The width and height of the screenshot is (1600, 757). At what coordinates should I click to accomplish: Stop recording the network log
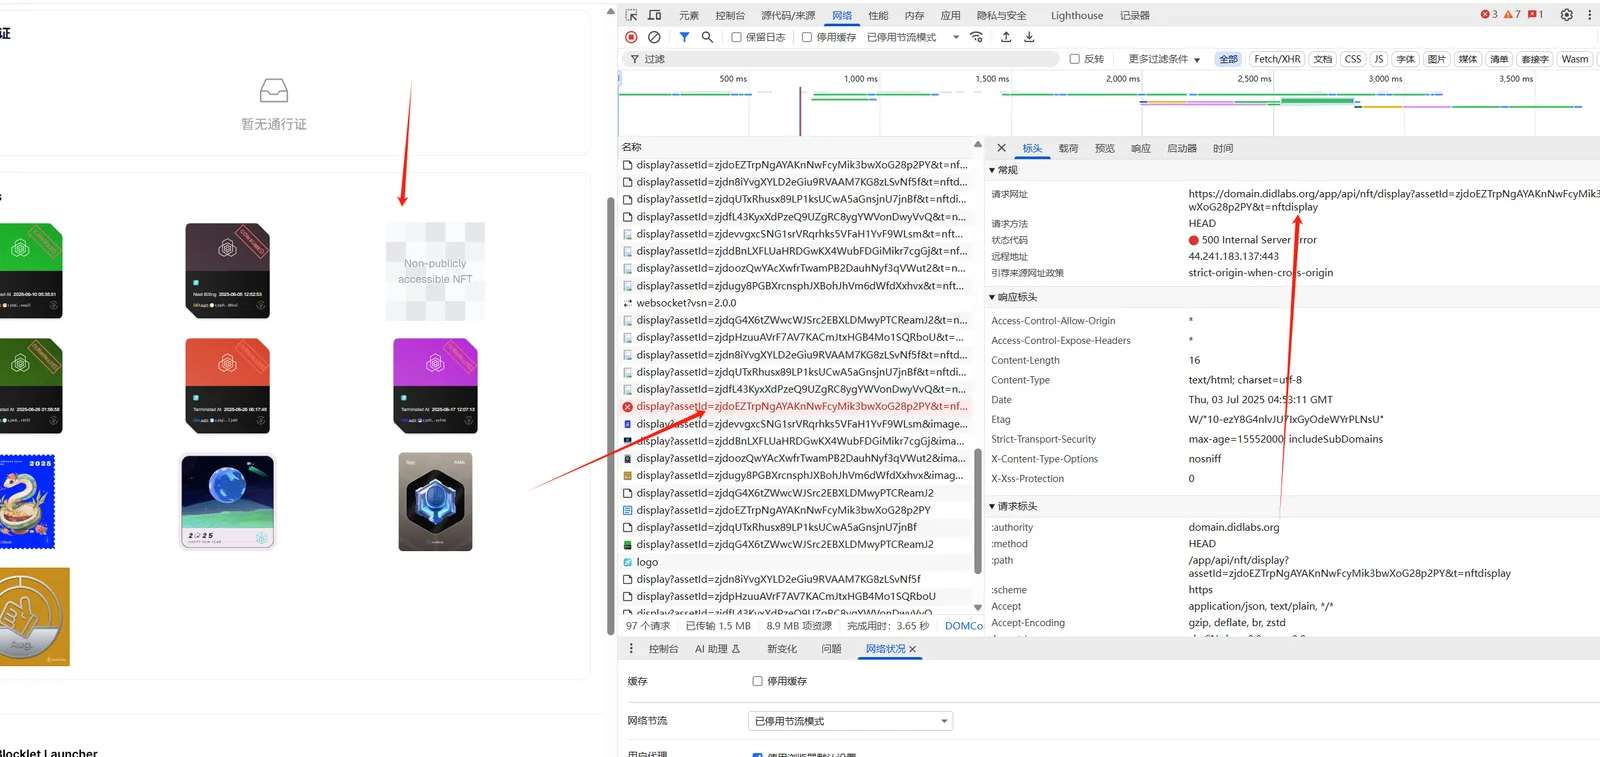[x=631, y=37]
